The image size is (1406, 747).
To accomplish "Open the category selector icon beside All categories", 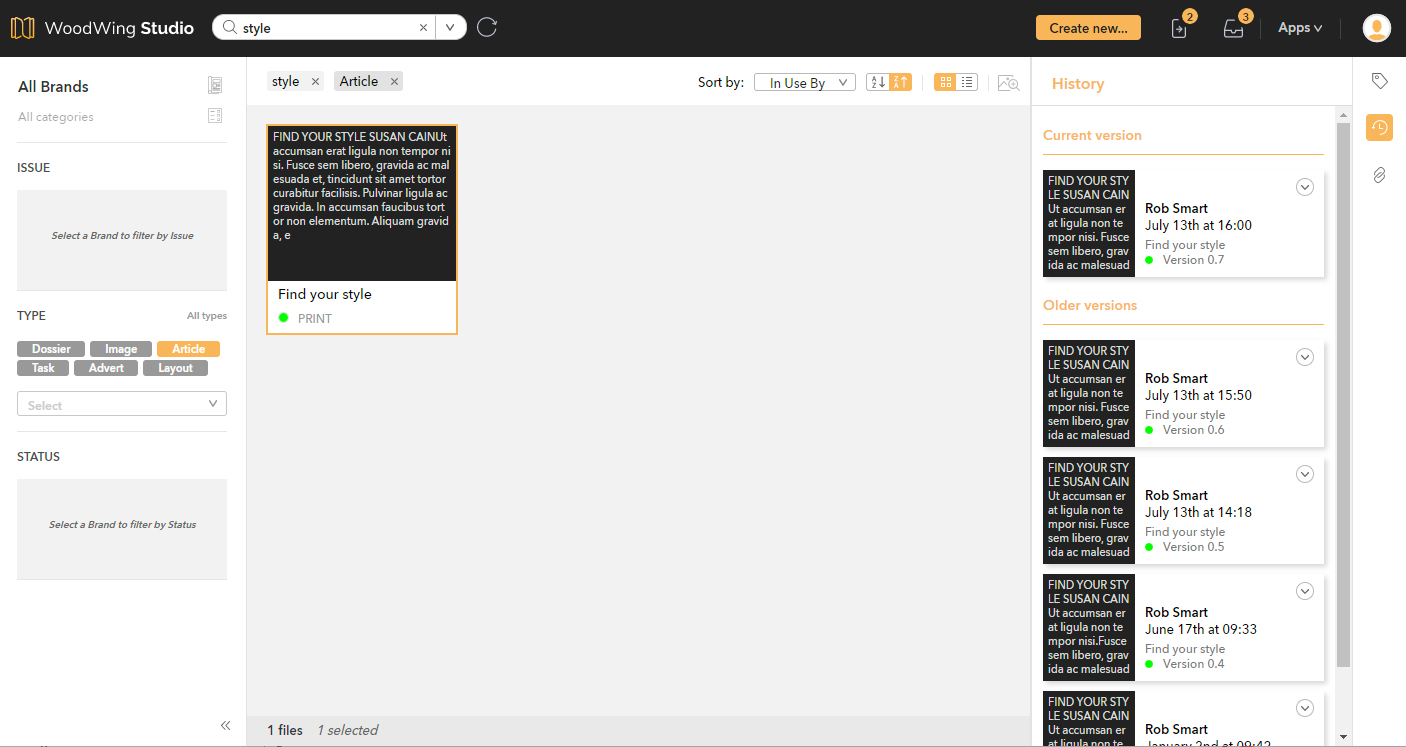I will [x=215, y=116].
